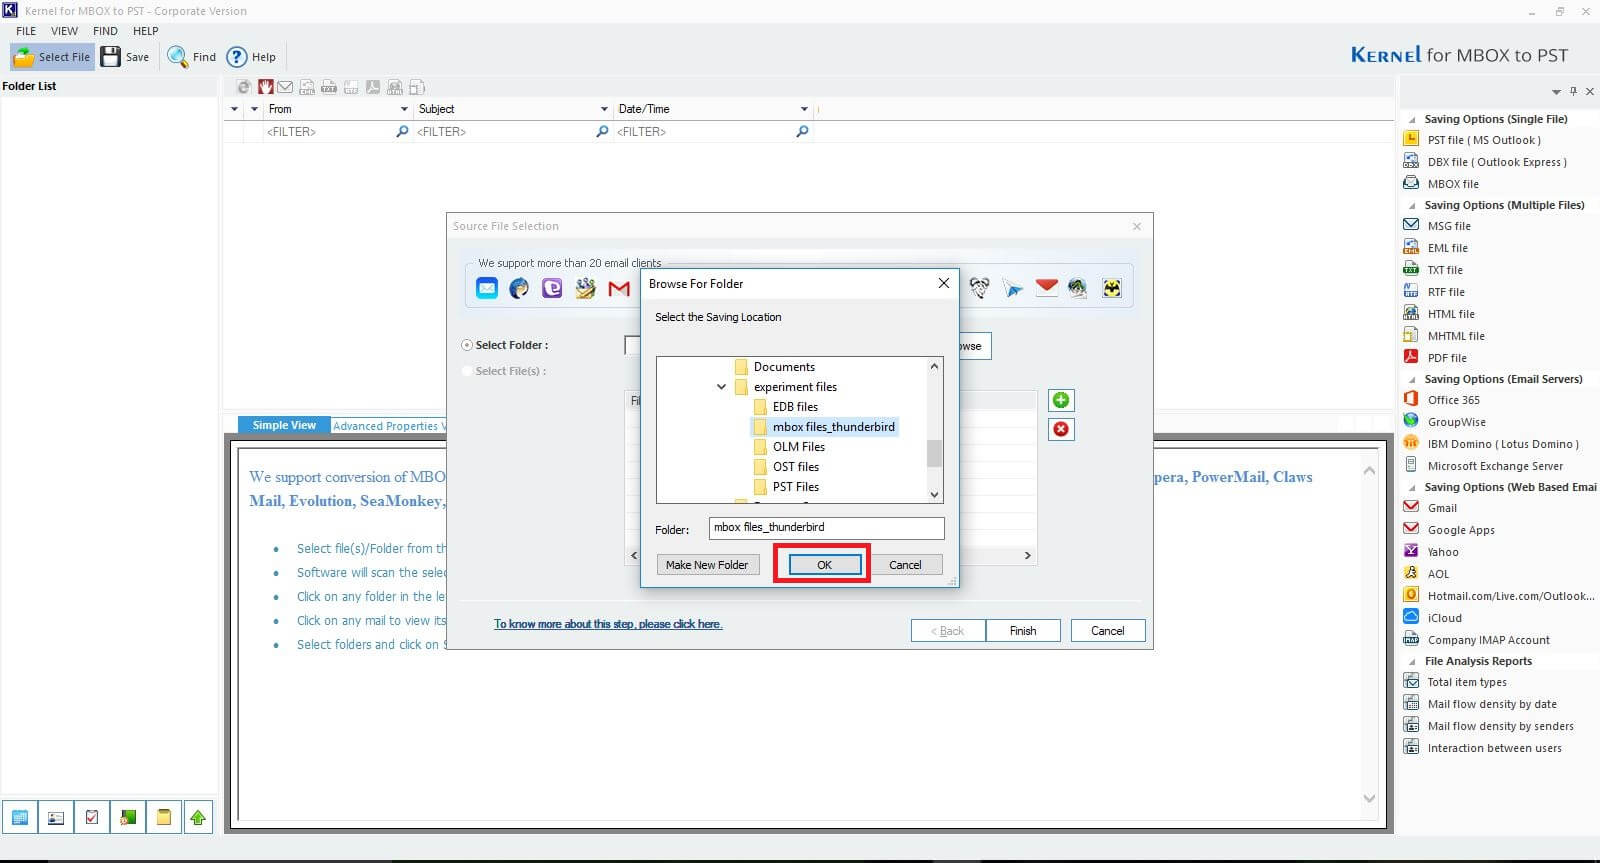Switch to the Simple View tab
The width and height of the screenshot is (1600, 863).
tap(284, 425)
